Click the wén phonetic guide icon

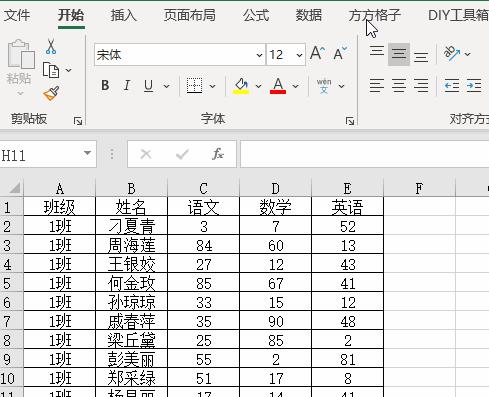(x=324, y=86)
